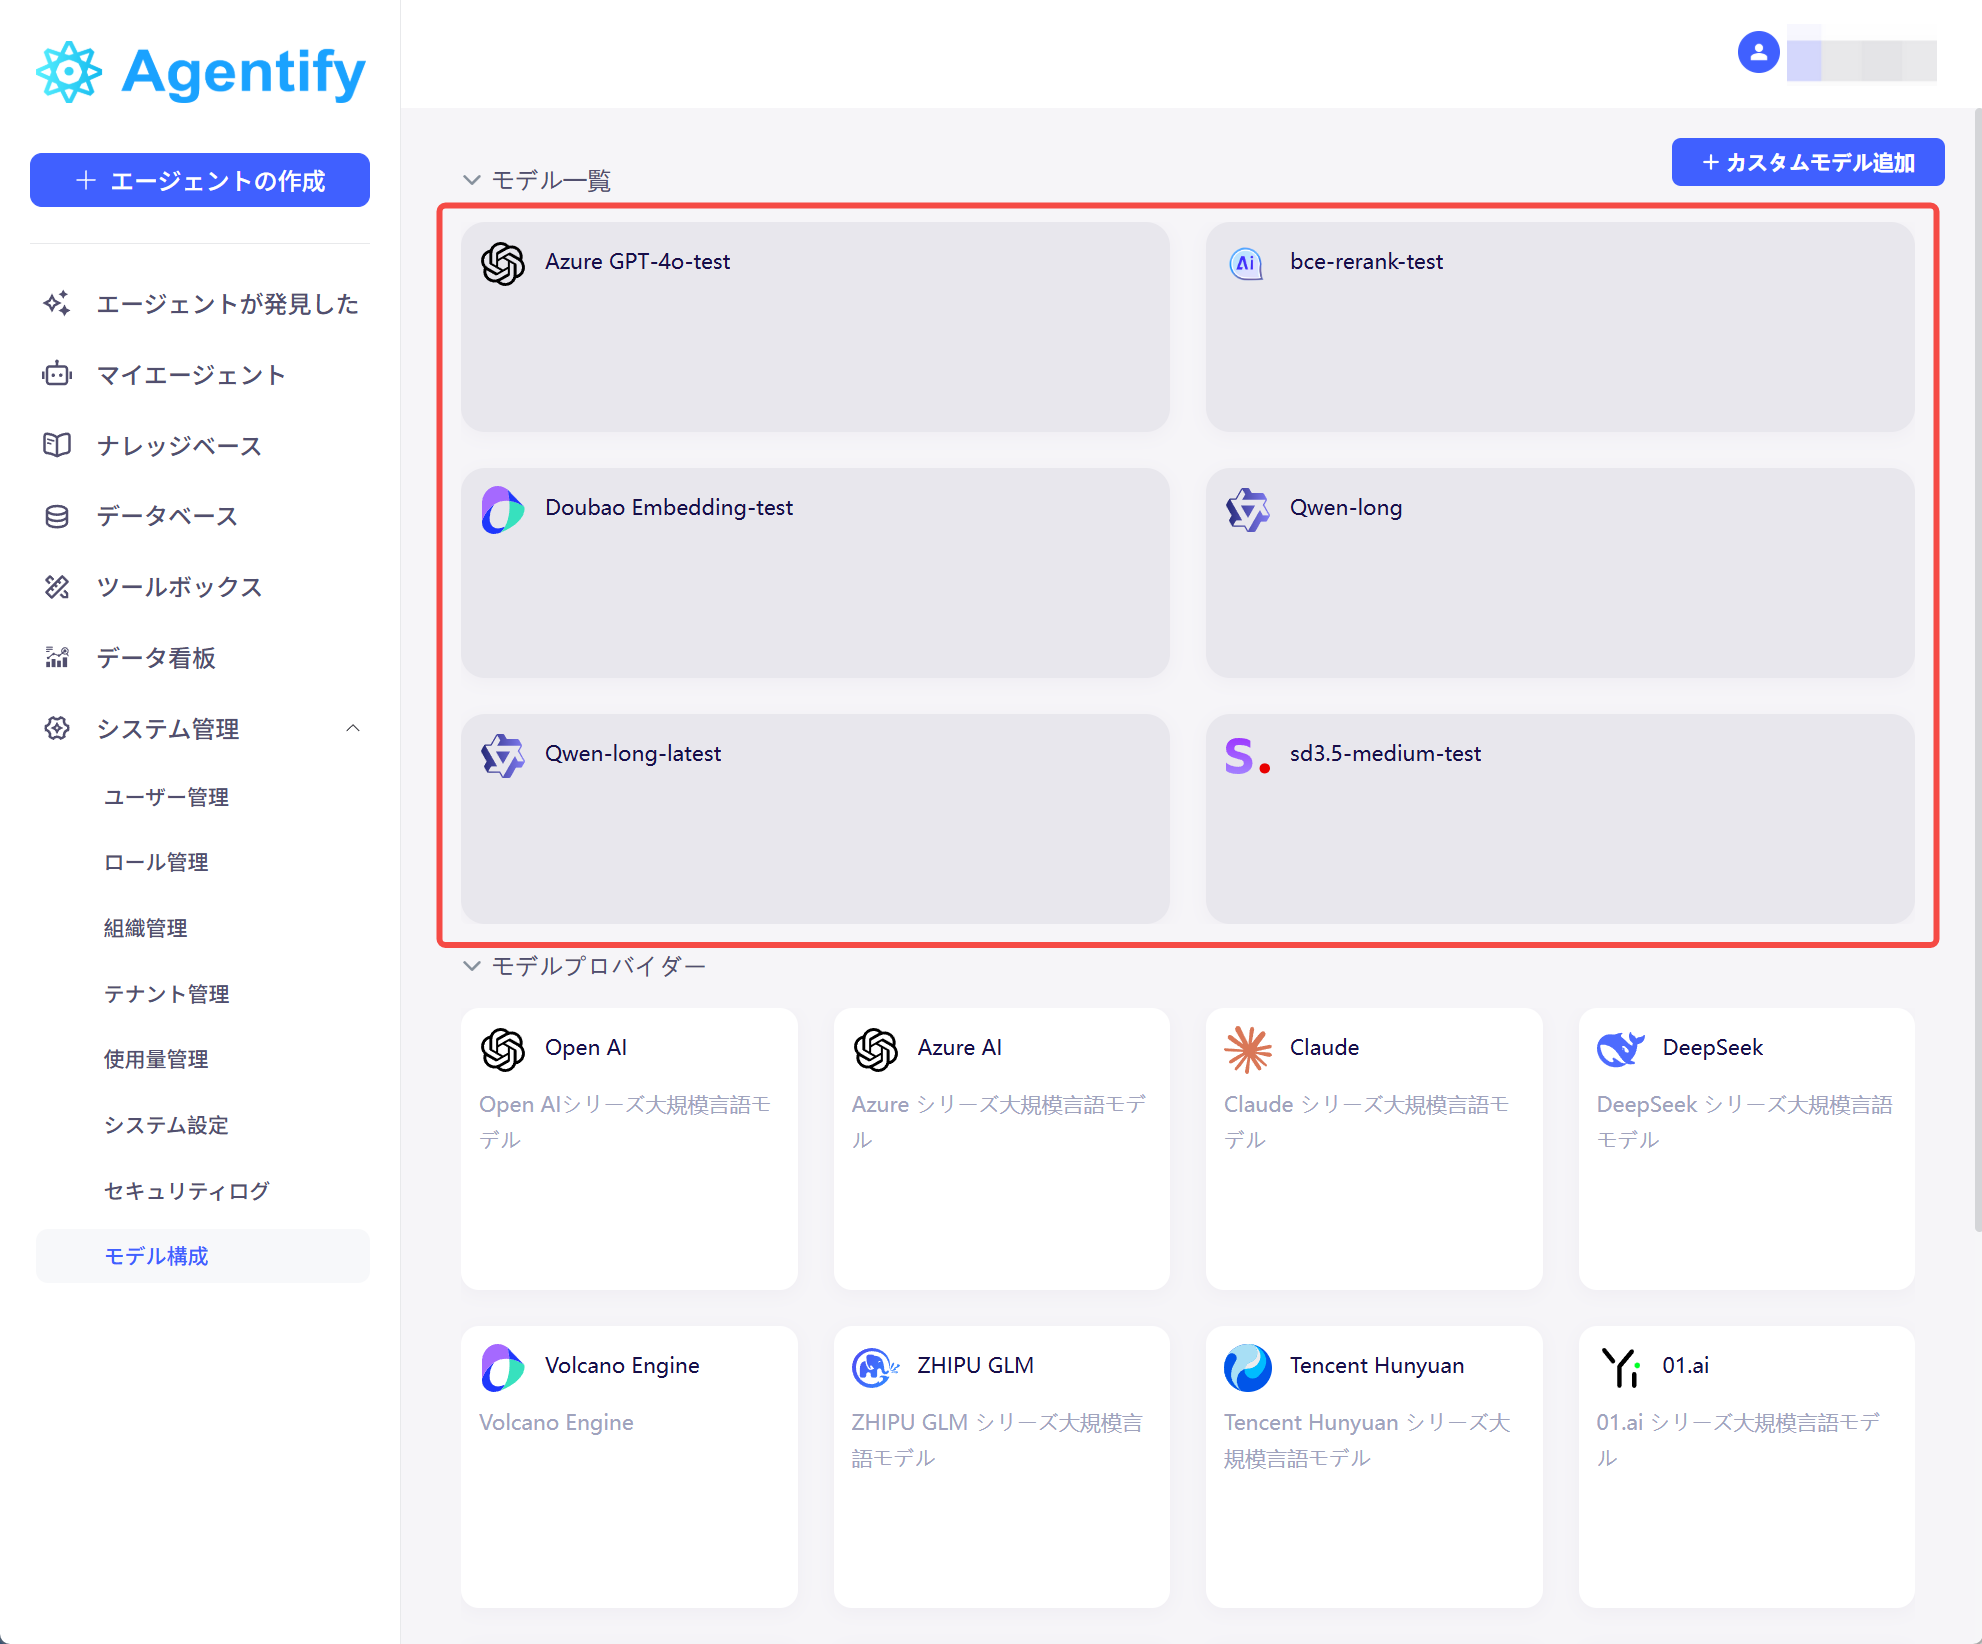Click the bce-rerank-test model icon
This screenshot has width=1982, height=1644.
click(1246, 264)
